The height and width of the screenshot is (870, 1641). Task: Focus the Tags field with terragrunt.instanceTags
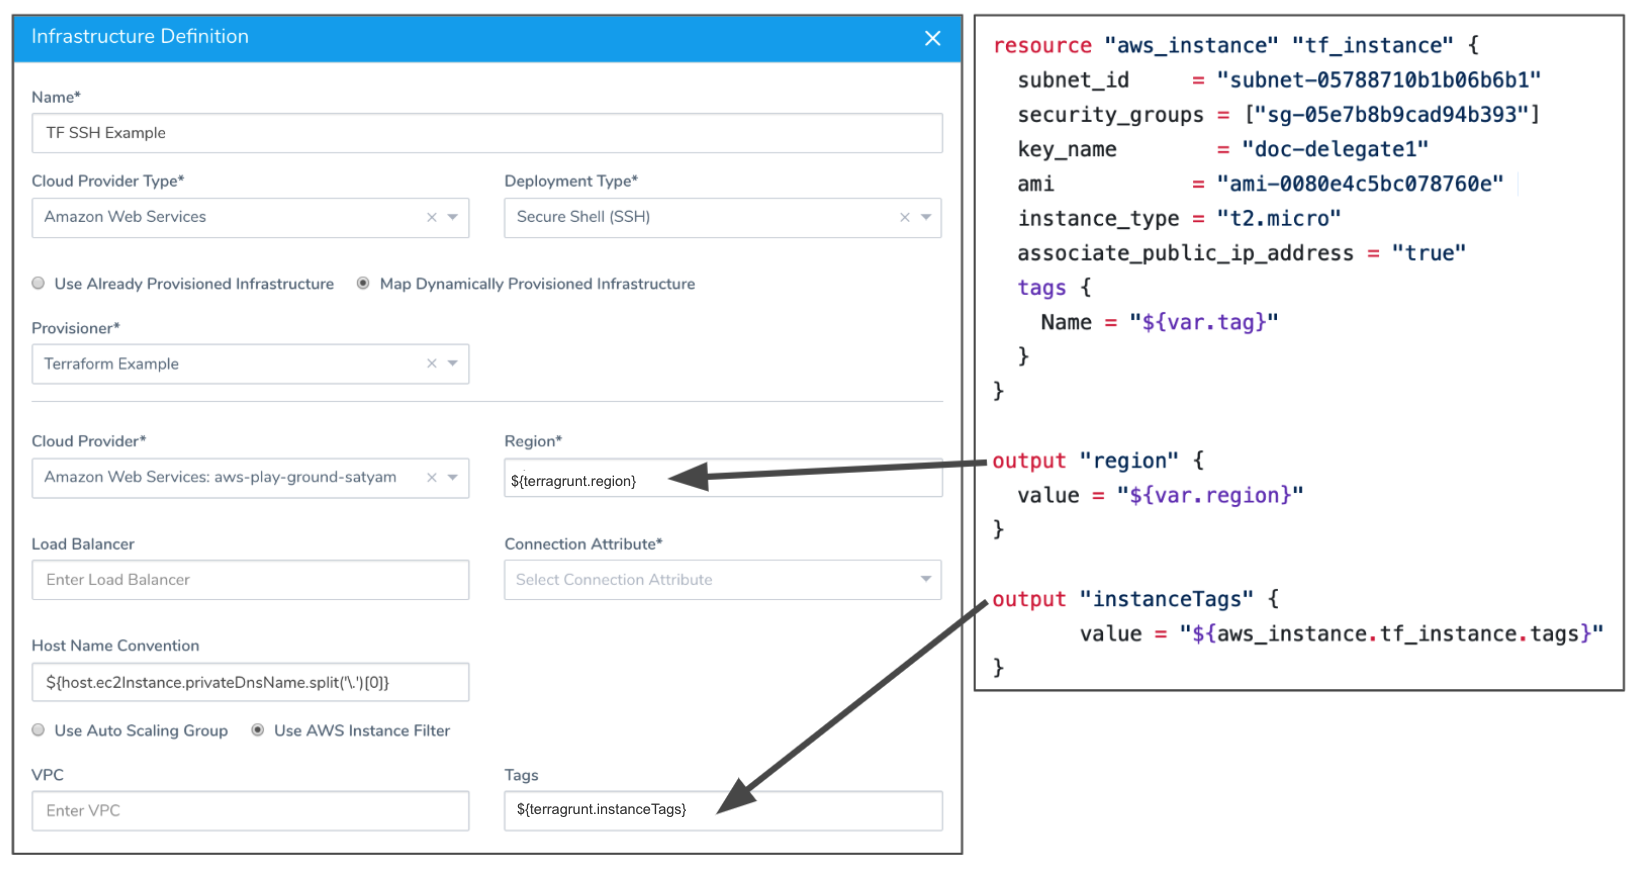pos(723,811)
